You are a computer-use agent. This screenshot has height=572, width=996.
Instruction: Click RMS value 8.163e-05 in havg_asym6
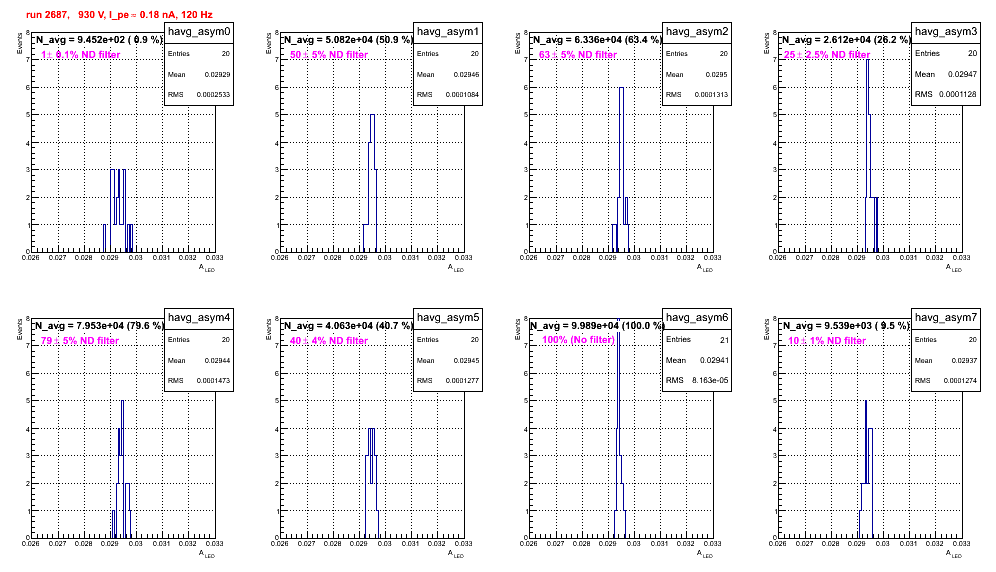coord(709,380)
